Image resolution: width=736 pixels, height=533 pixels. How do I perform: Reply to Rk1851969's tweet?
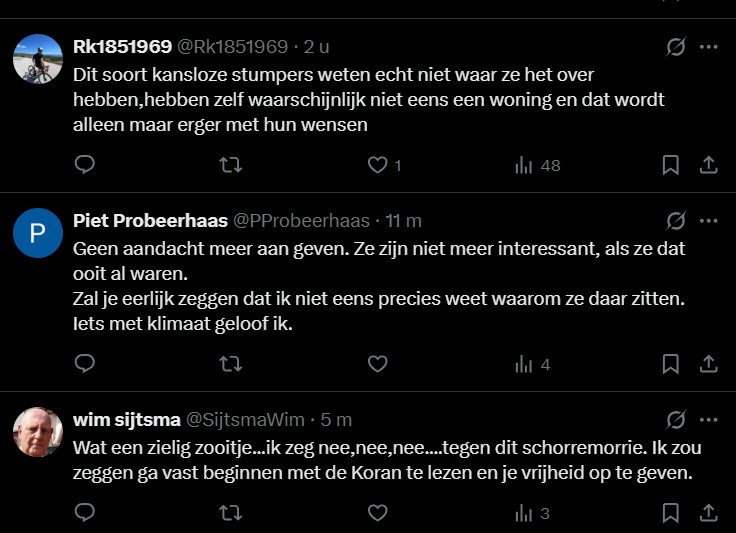85,165
